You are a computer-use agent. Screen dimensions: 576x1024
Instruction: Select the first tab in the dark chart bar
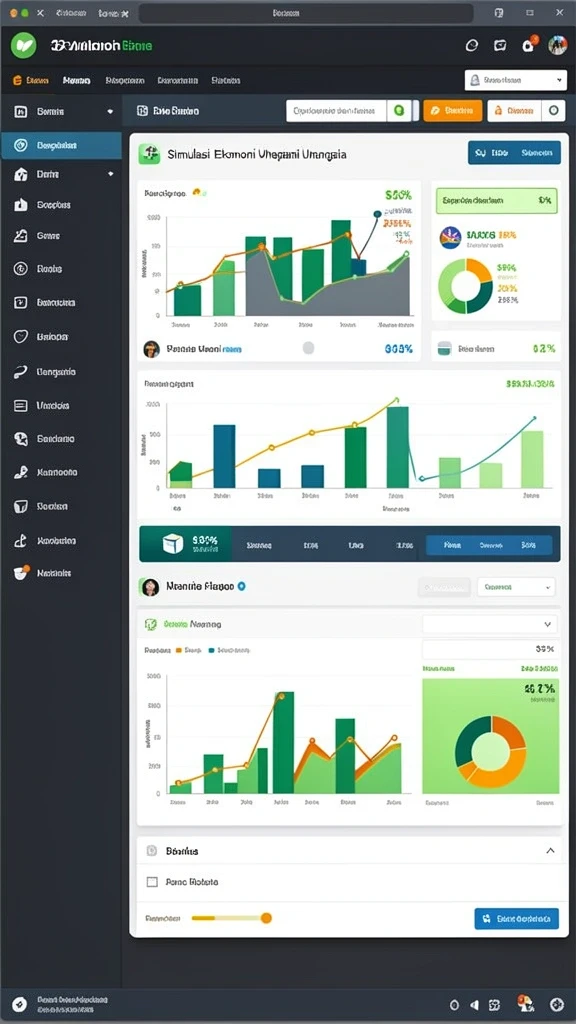click(259, 545)
